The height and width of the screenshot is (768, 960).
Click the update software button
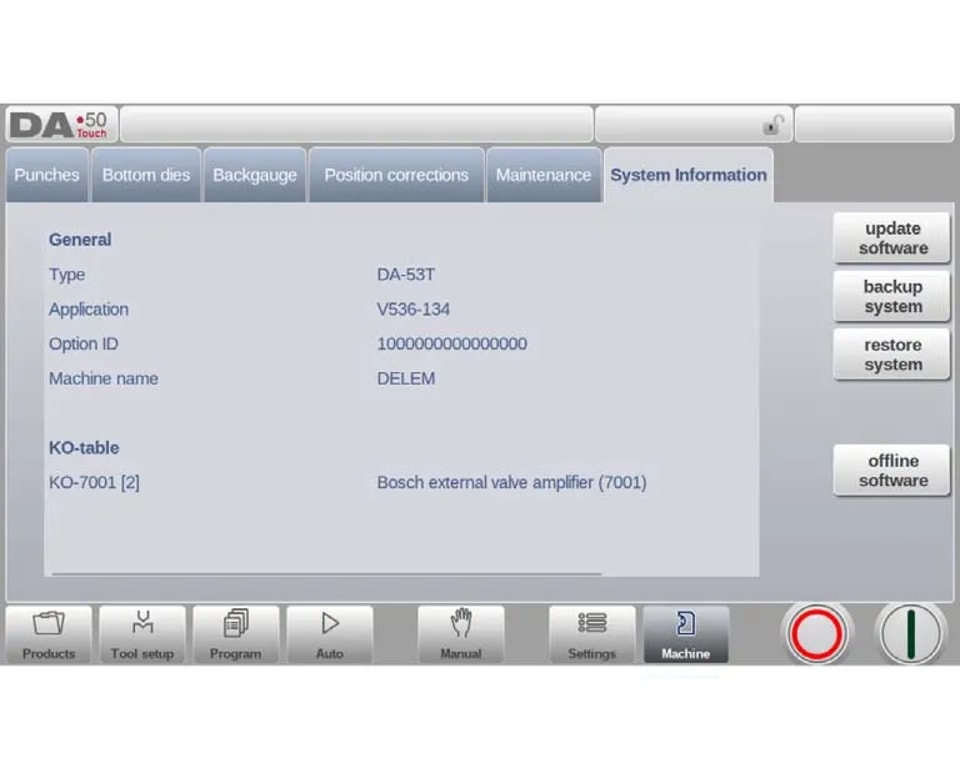click(x=892, y=238)
